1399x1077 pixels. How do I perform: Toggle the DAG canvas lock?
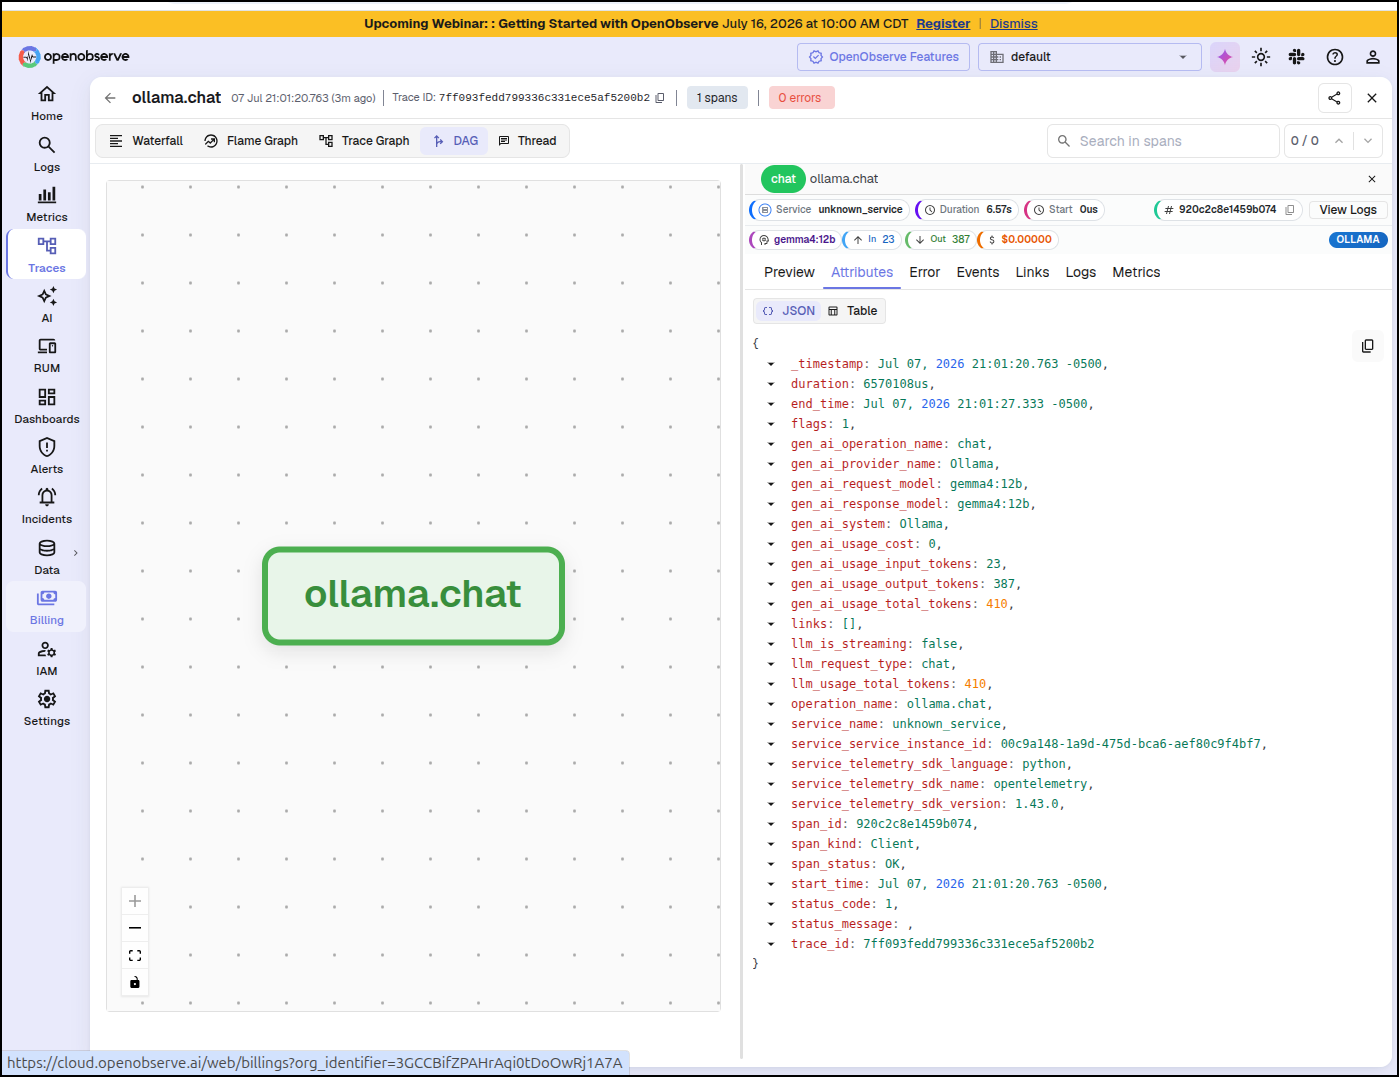click(x=135, y=983)
